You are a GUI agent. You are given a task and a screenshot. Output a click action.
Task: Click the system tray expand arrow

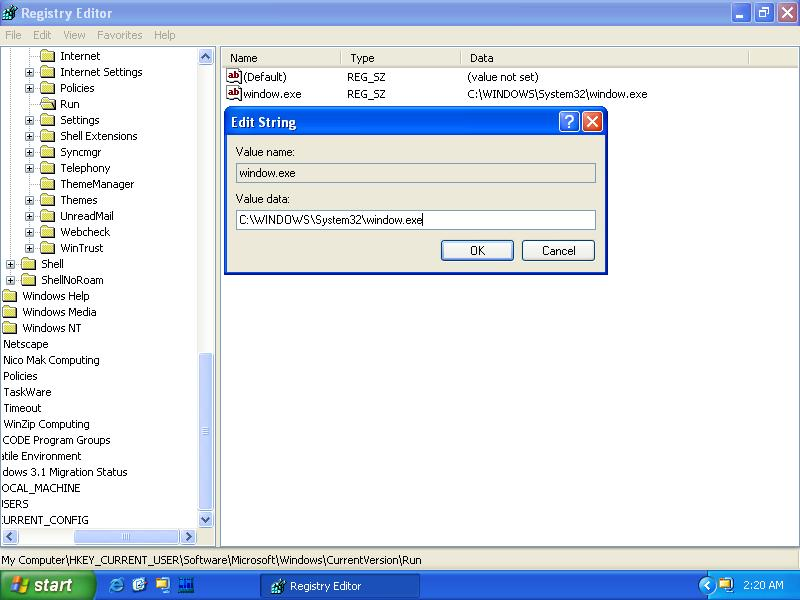[x=707, y=585]
